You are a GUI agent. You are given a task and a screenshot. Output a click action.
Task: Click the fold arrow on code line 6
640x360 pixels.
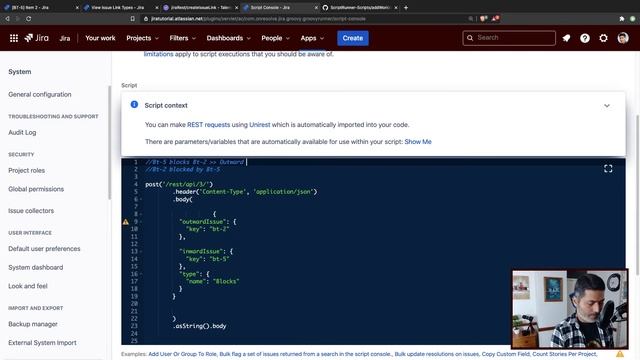[141, 199]
